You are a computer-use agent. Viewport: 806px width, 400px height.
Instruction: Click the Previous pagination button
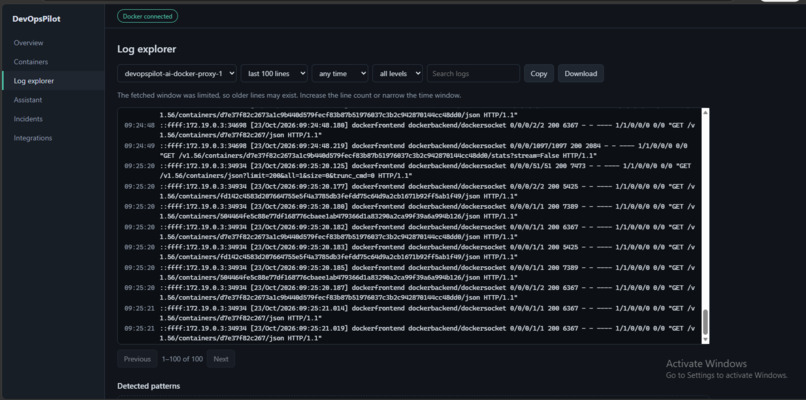point(137,359)
